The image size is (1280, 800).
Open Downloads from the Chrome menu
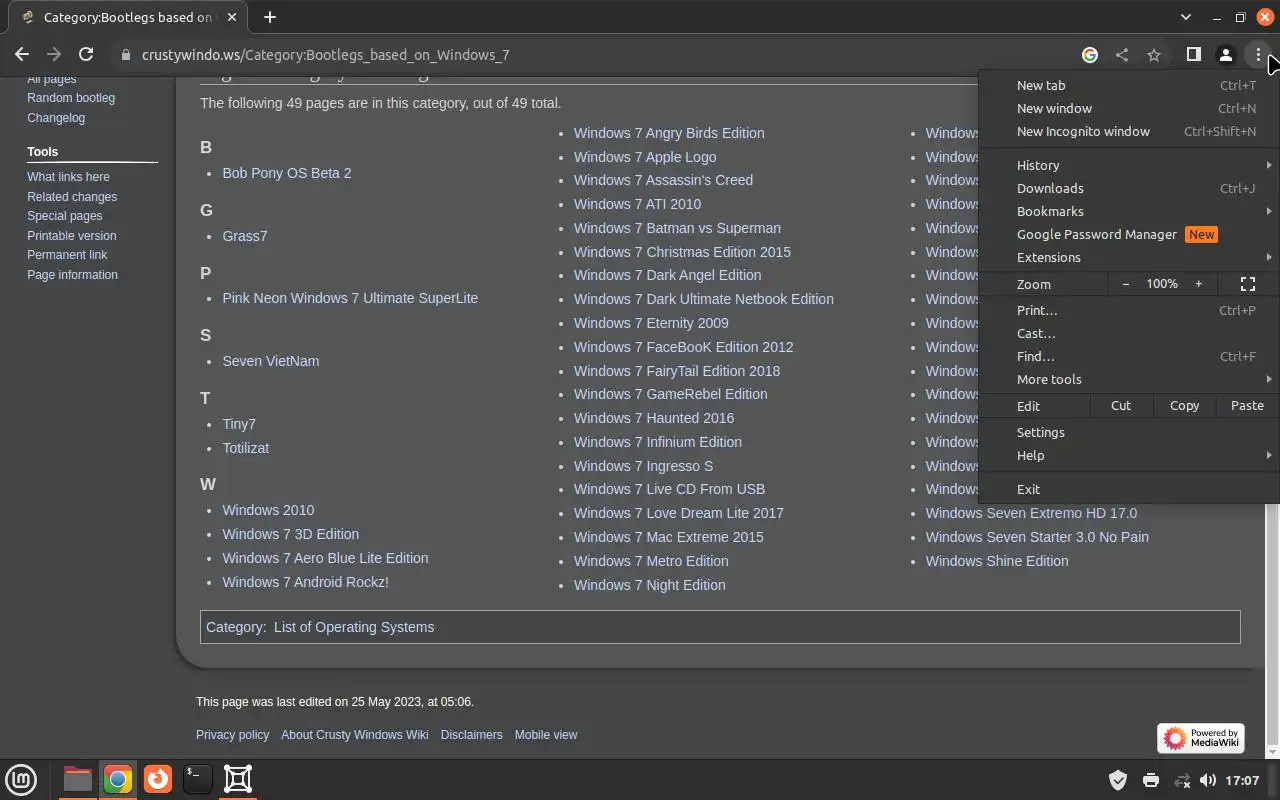pos(1129,188)
